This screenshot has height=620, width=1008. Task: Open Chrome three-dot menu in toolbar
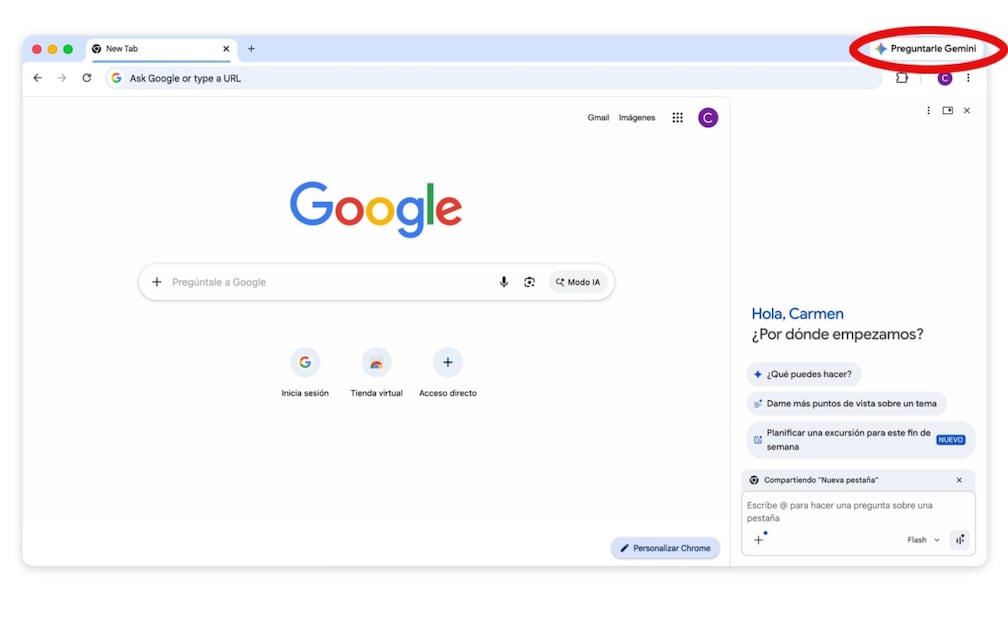pyautogui.click(x=968, y=78)
